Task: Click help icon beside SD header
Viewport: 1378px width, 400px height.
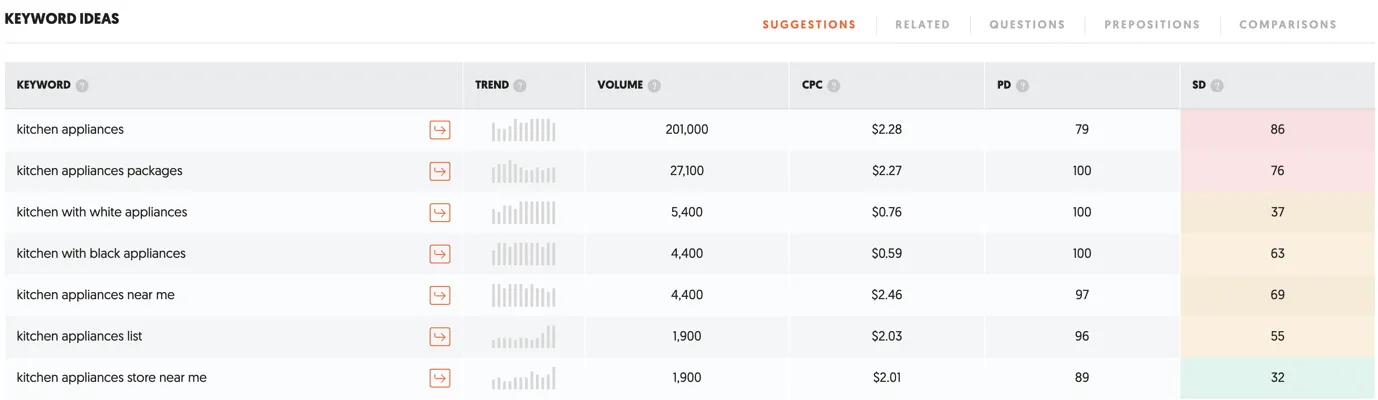Action: (x=1217, y=86)
